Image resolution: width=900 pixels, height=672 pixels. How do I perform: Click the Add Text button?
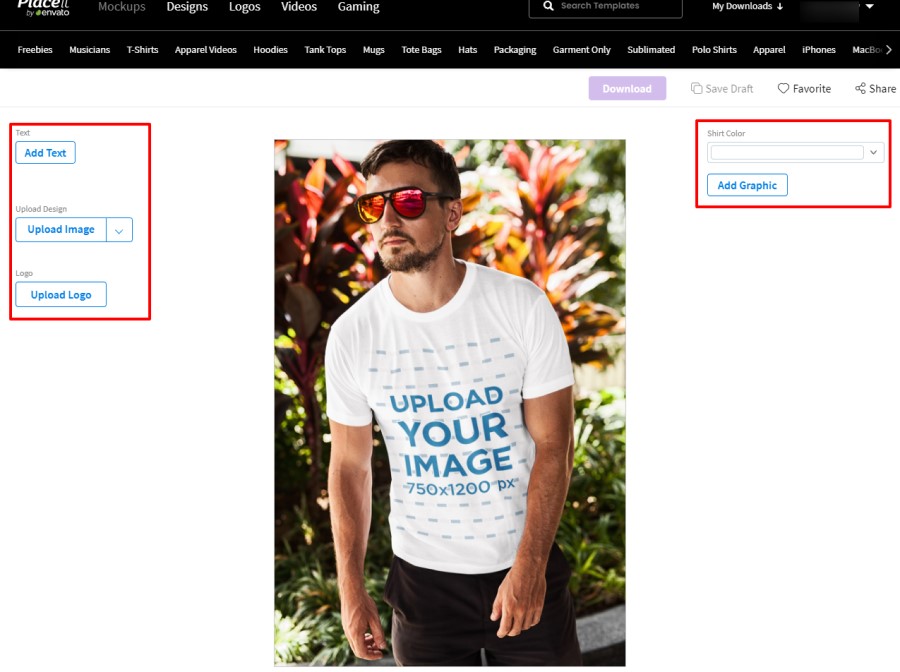click(x=45, y=153)
